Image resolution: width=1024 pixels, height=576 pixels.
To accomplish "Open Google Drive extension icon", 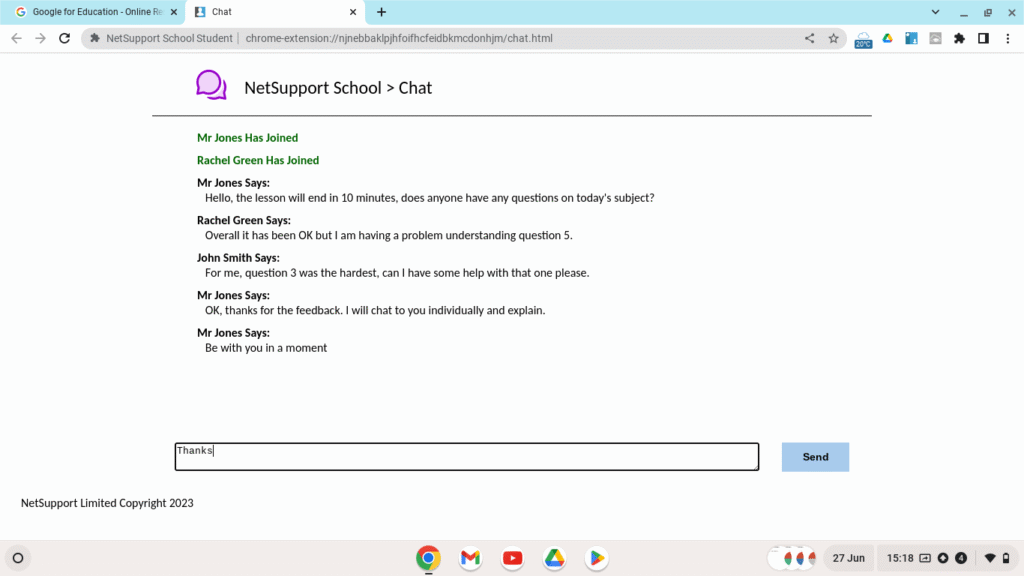I will [888, 39].
